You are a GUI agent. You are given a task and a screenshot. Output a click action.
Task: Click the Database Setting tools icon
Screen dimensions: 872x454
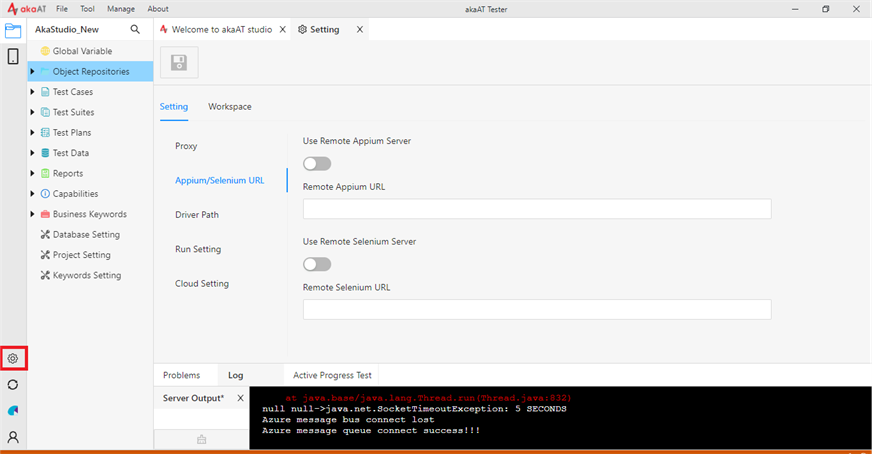click(45, 235)
